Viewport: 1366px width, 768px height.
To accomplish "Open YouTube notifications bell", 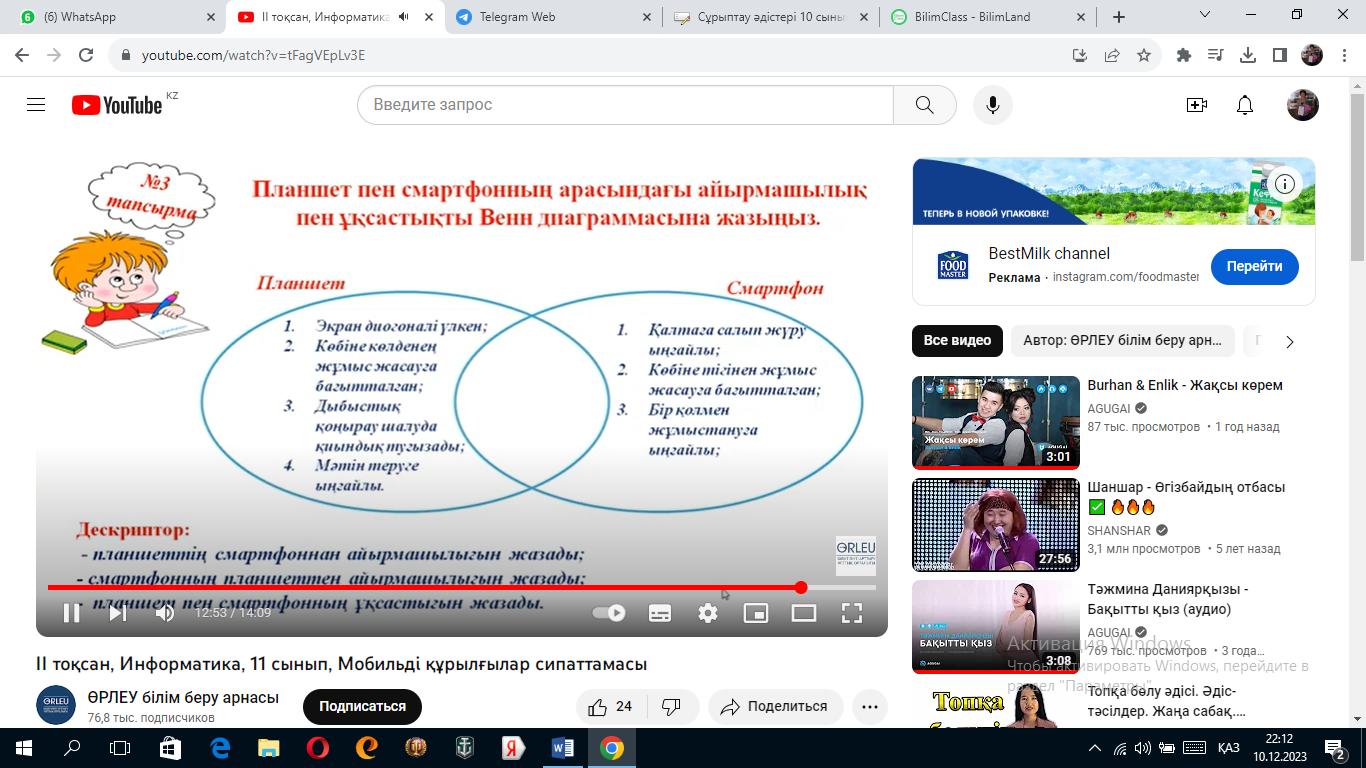I will click(1245, 105).
